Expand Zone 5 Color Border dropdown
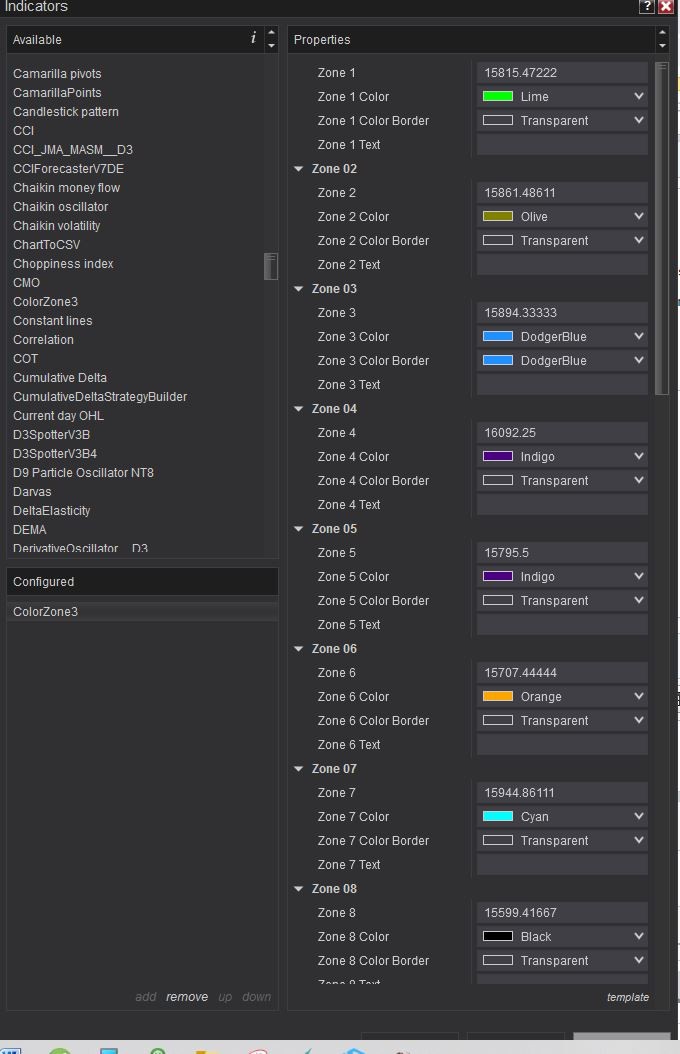The image size is (680, 1054). [x=639, y=601]
